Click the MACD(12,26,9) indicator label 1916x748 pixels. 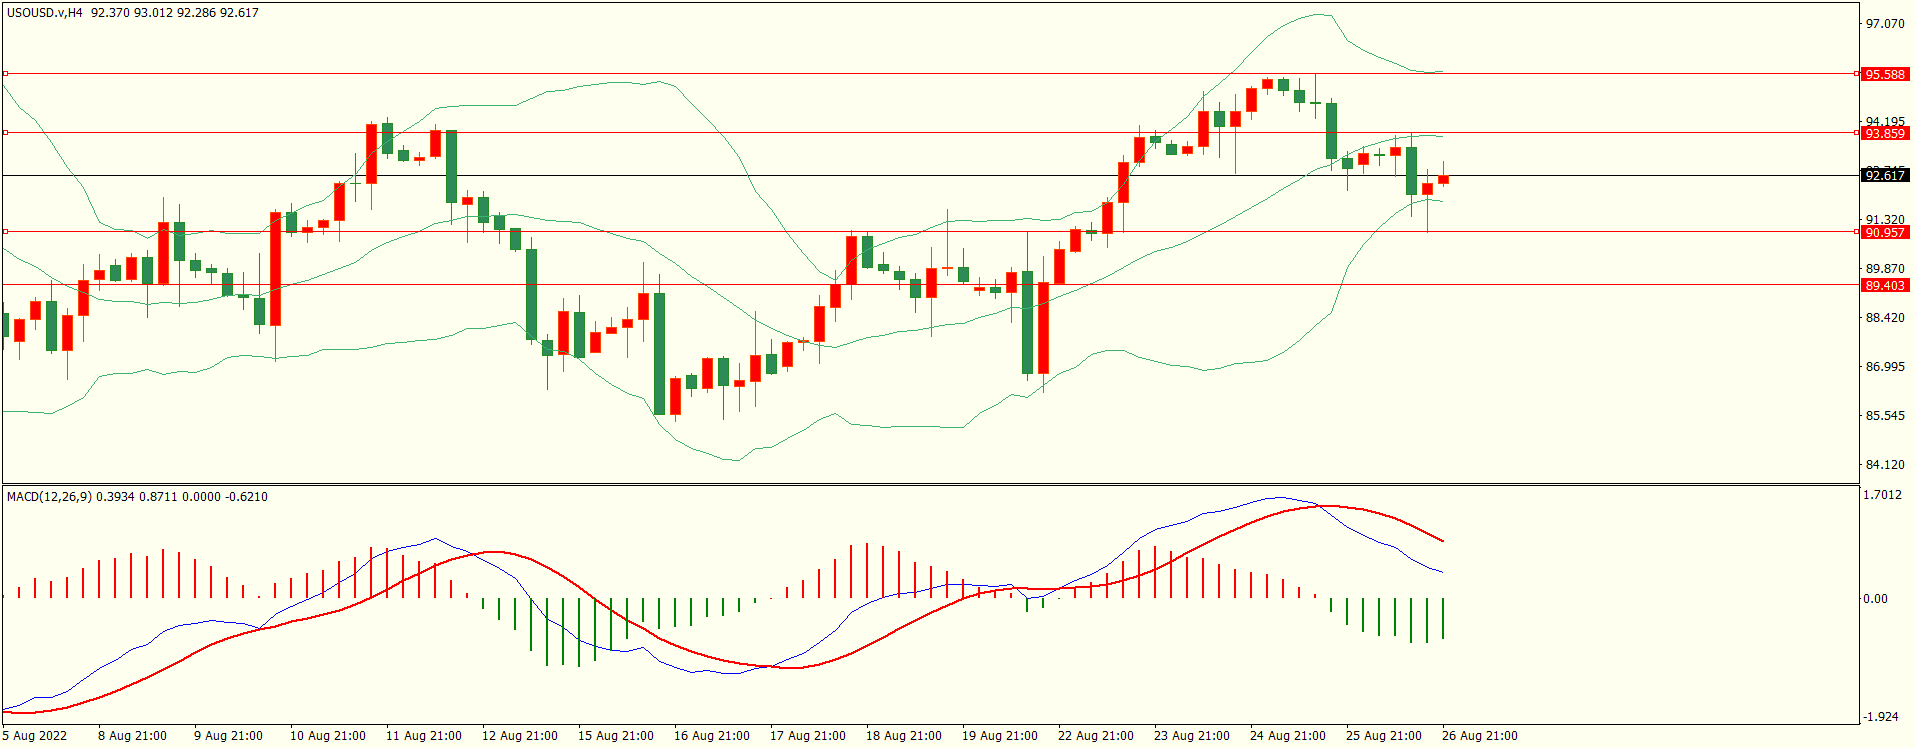[x=49, y=497]
